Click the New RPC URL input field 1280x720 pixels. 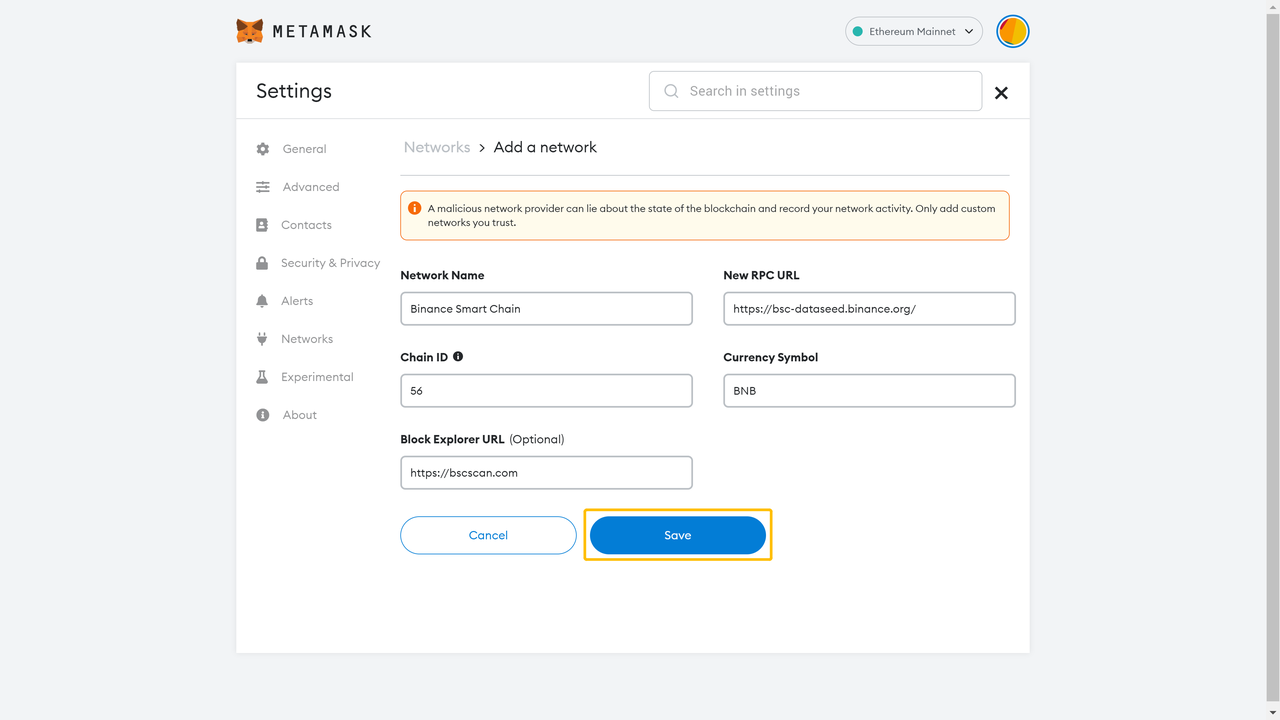pos(869,309)
